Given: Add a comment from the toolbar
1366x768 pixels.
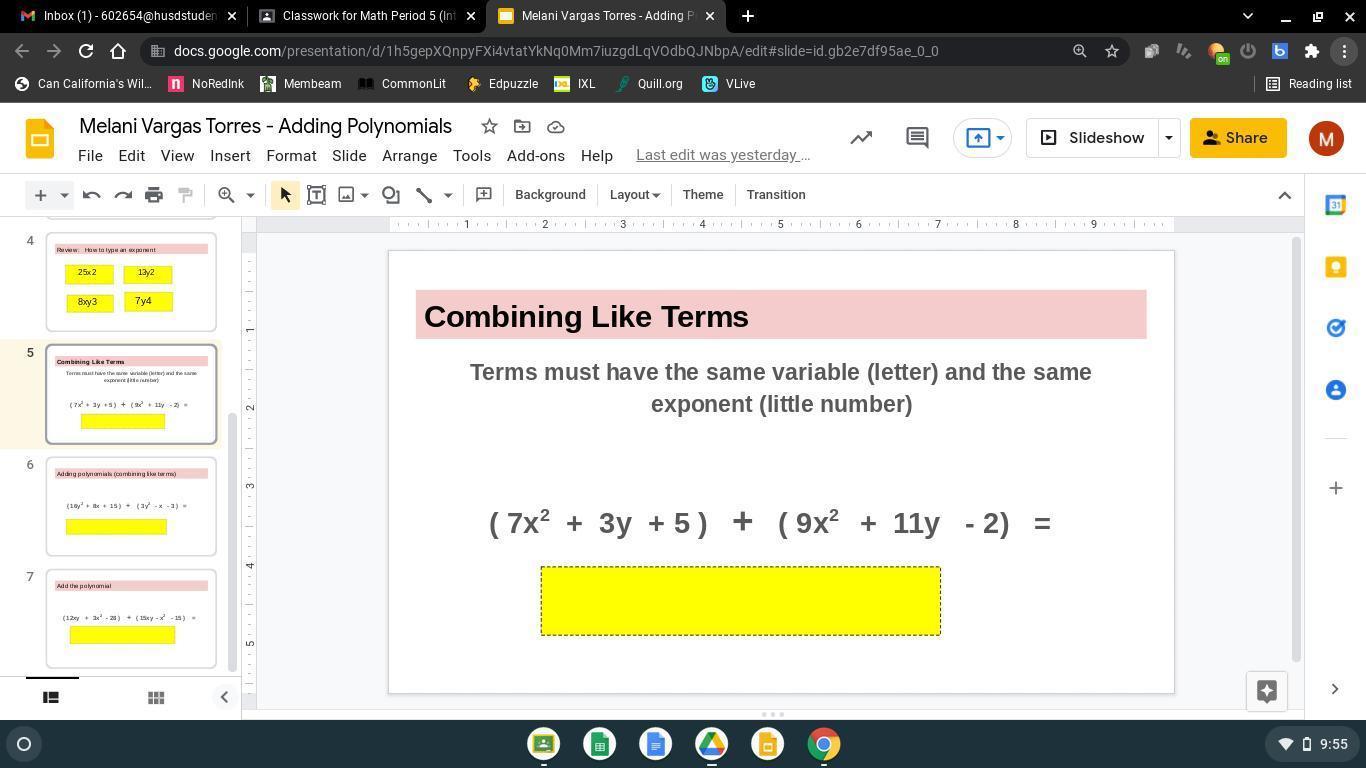Looking at the screenshot, I should tap(483, 195).
